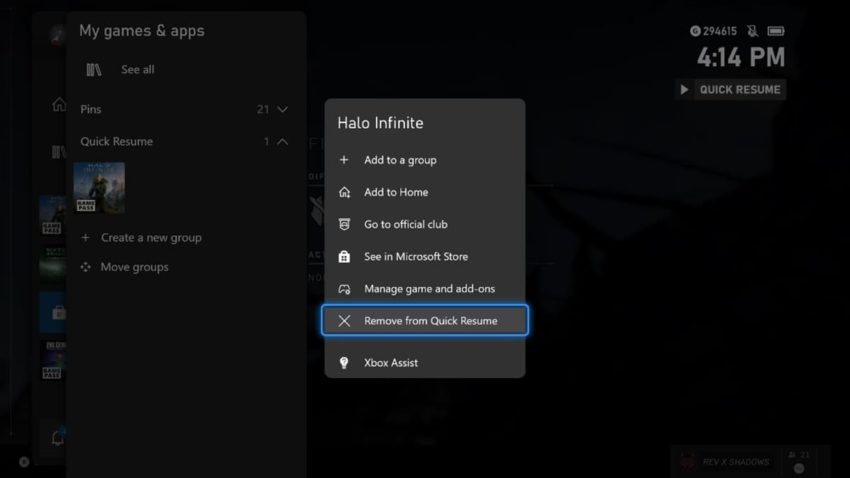The width and height of the screenshot is (850, 478).
Task: Click Move groups
Action: (134, 267)
